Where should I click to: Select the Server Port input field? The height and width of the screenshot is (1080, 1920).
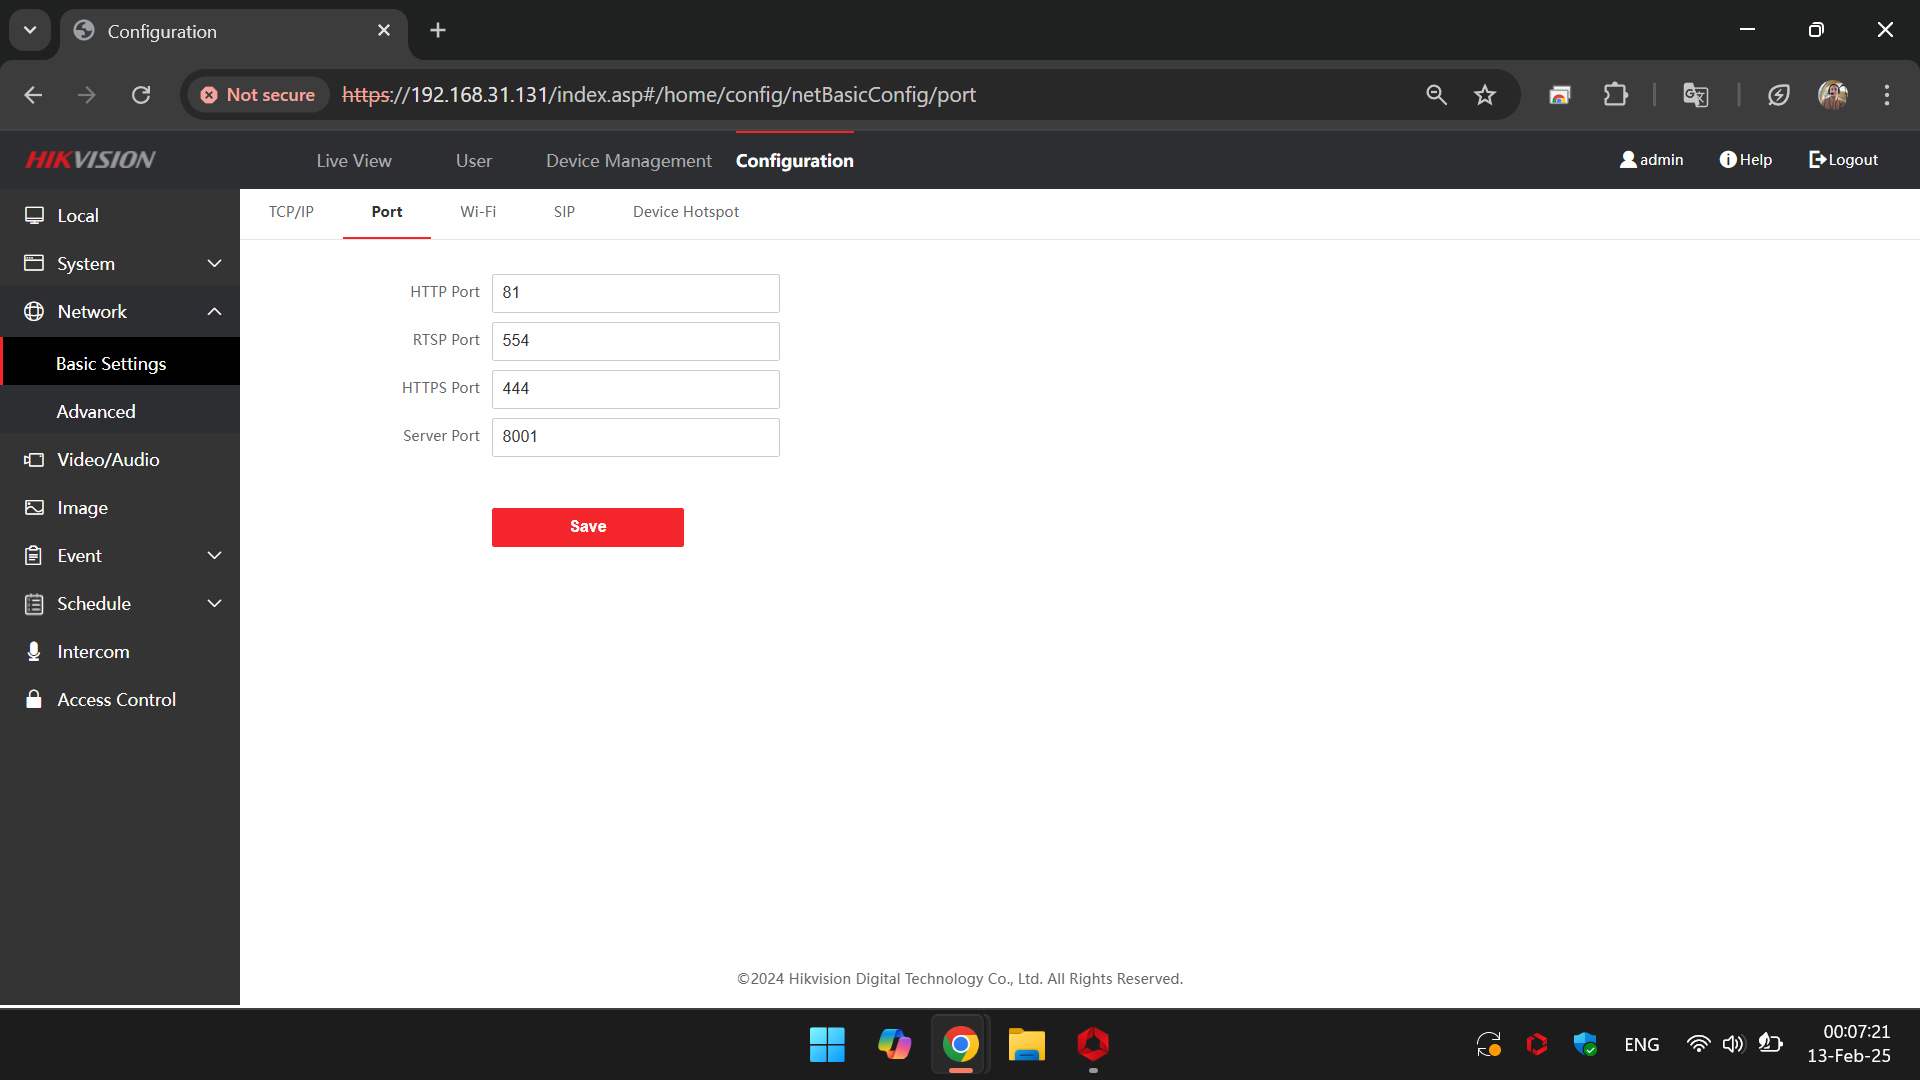pyautogui.click(x=635, y=437)
